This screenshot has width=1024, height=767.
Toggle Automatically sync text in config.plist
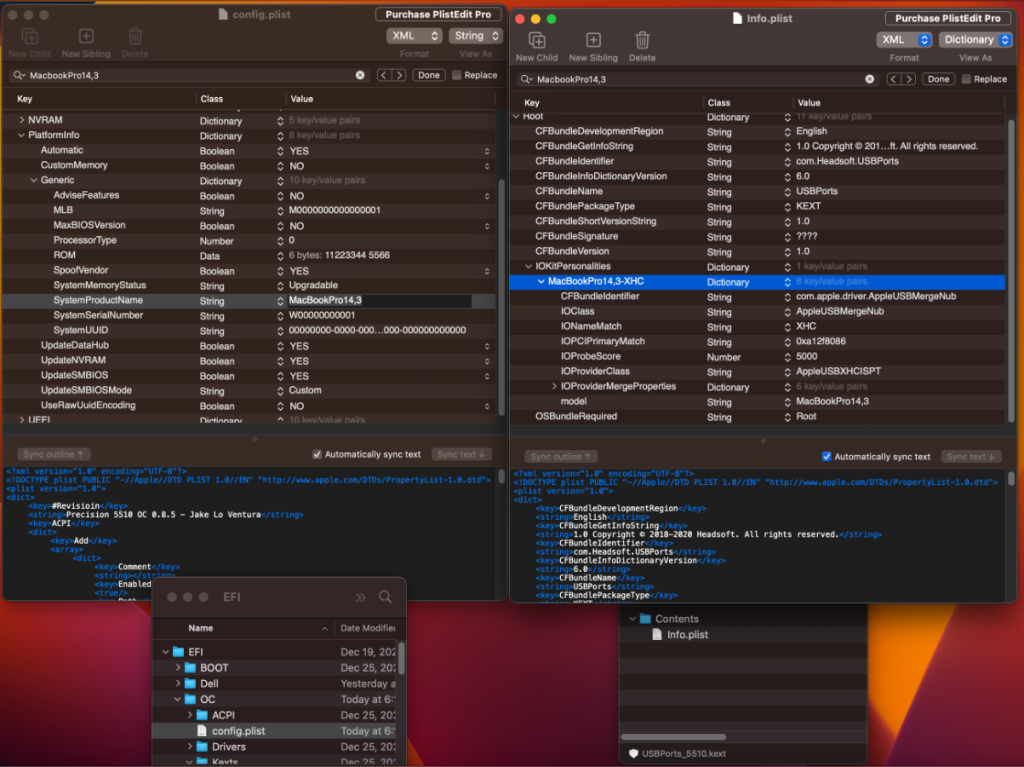point(317,454)
